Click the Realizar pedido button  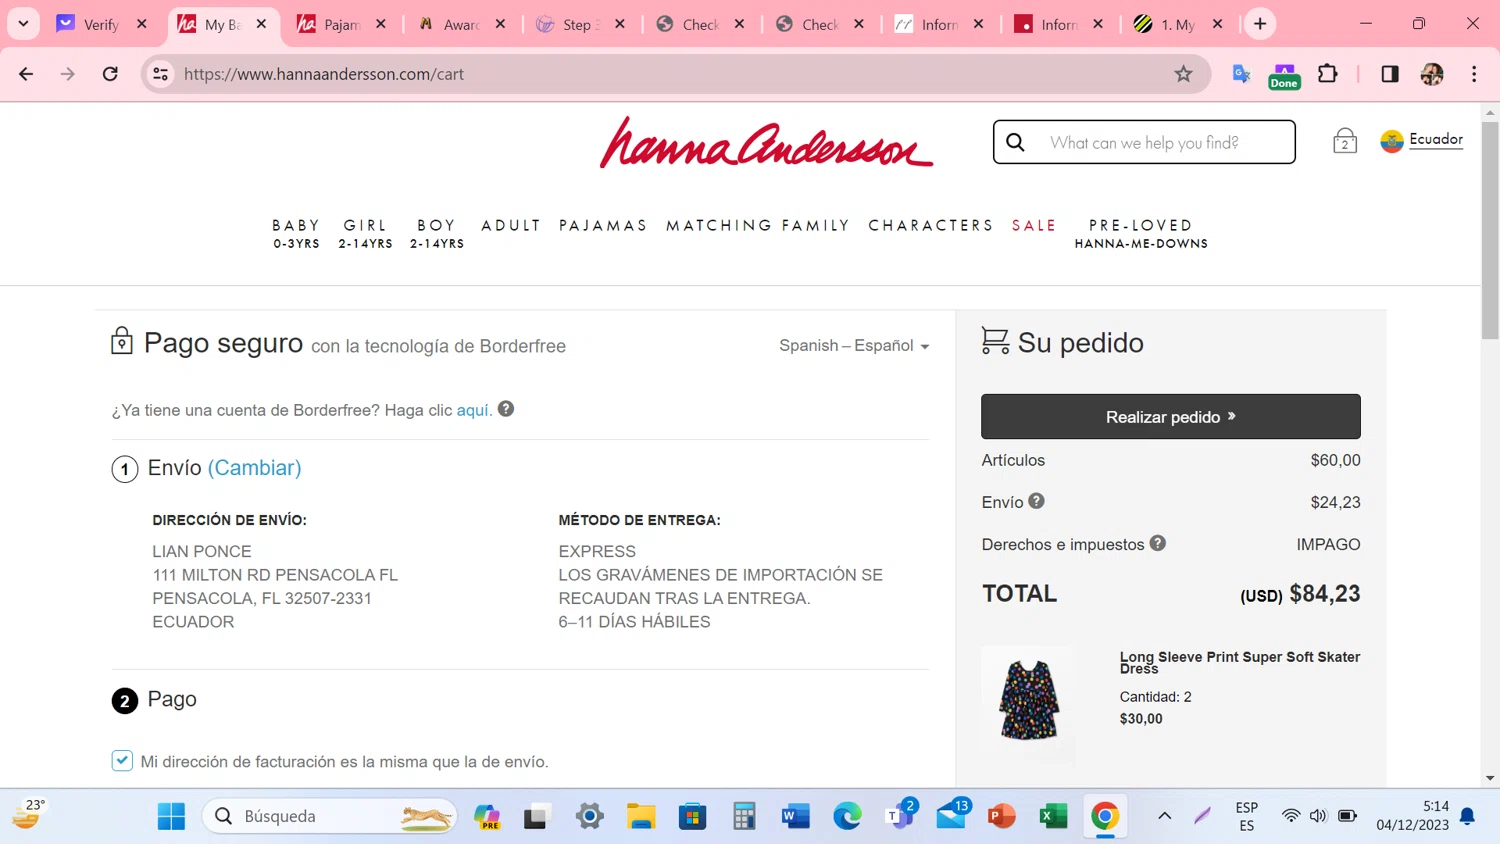point(1171,416)
